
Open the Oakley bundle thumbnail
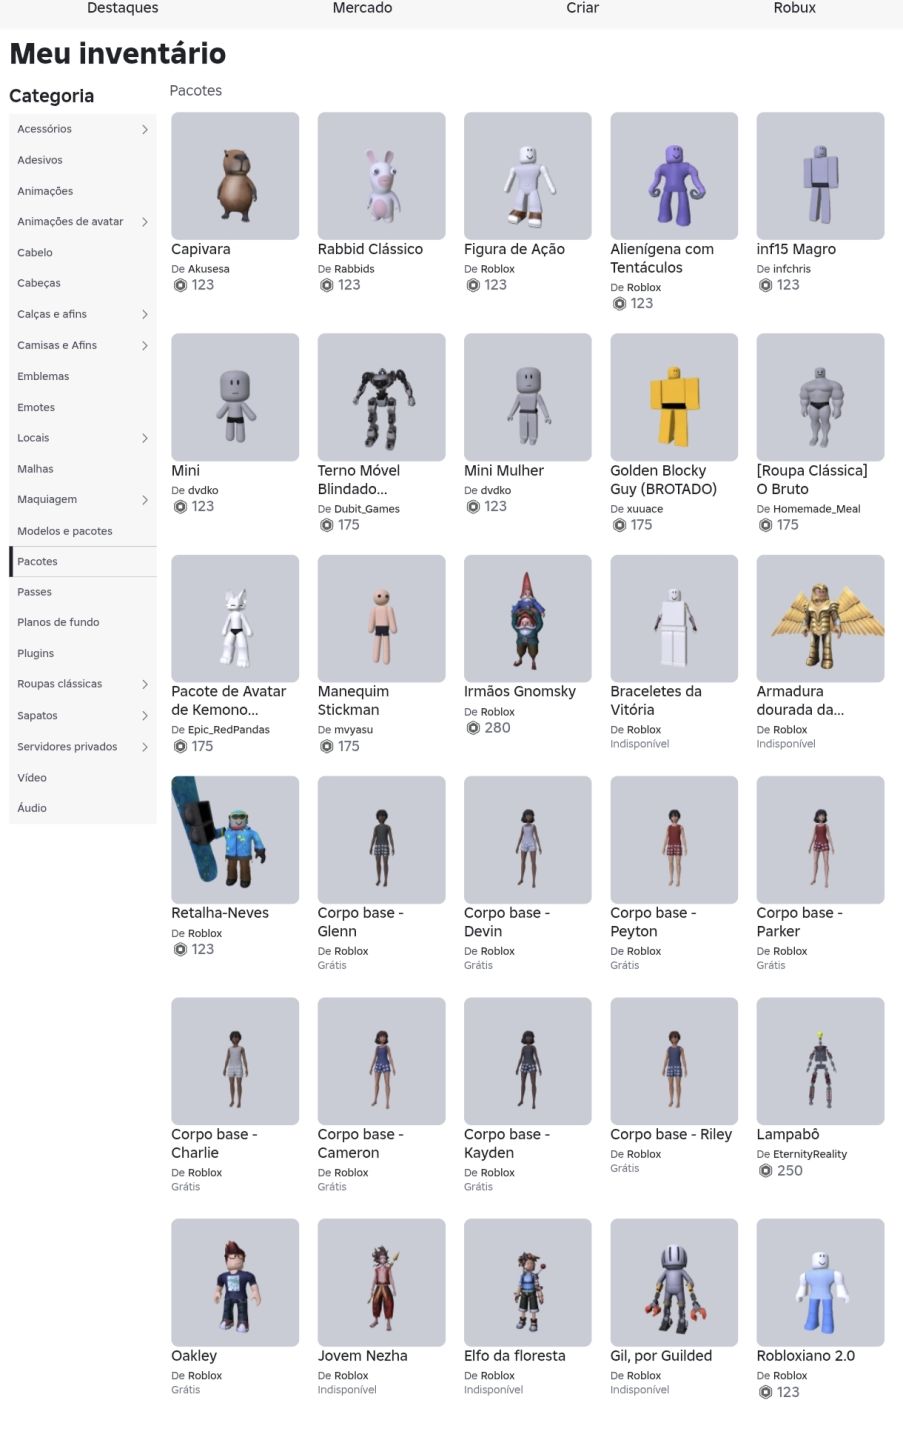tap(235, 1282)
